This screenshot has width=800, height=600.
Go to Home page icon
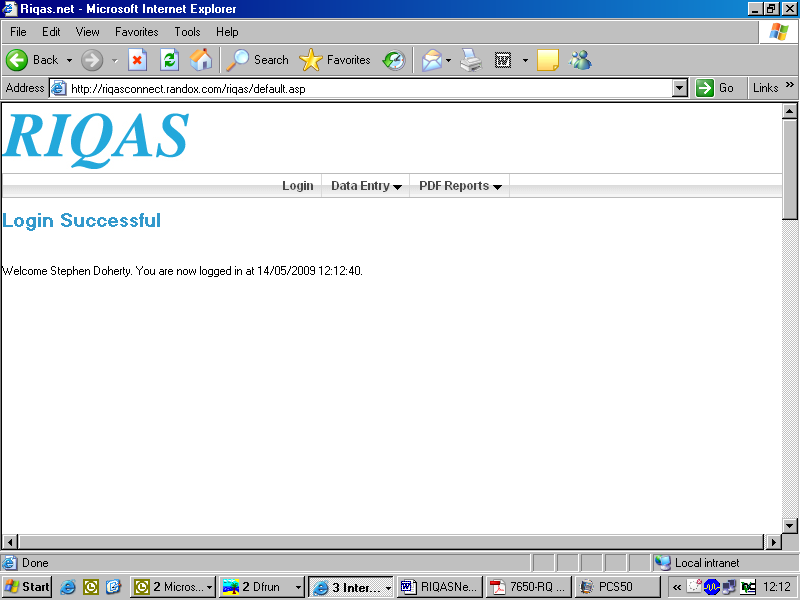tap(201, 60)
